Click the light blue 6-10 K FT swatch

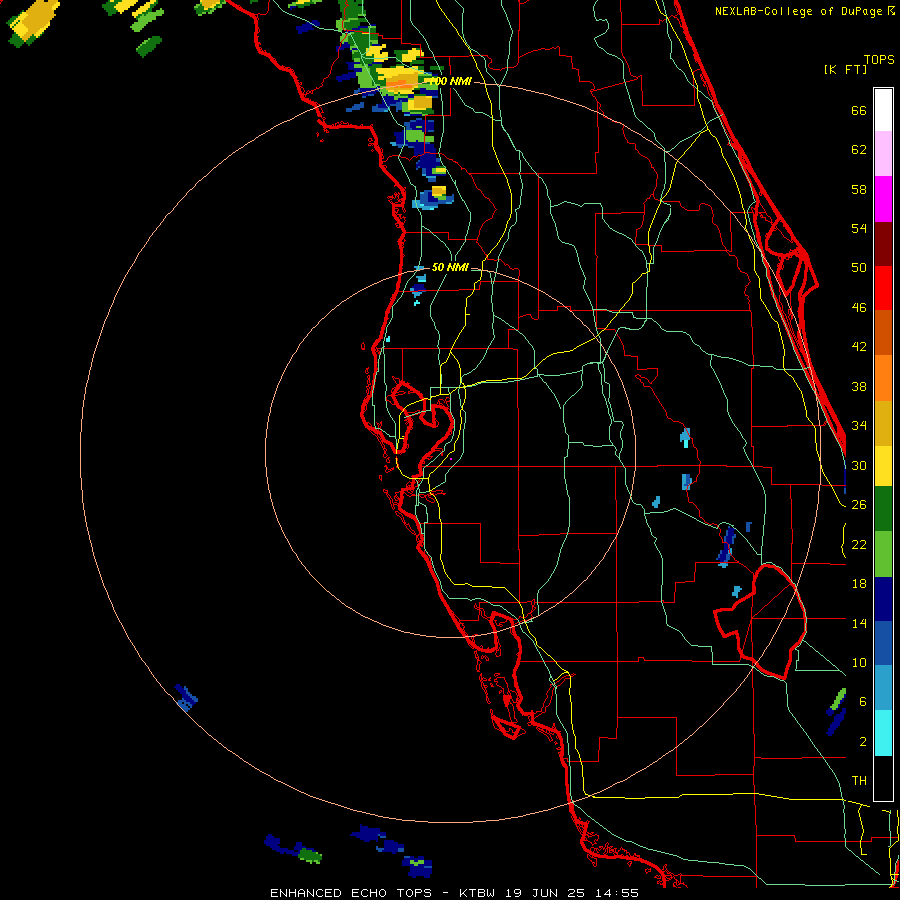883,688
